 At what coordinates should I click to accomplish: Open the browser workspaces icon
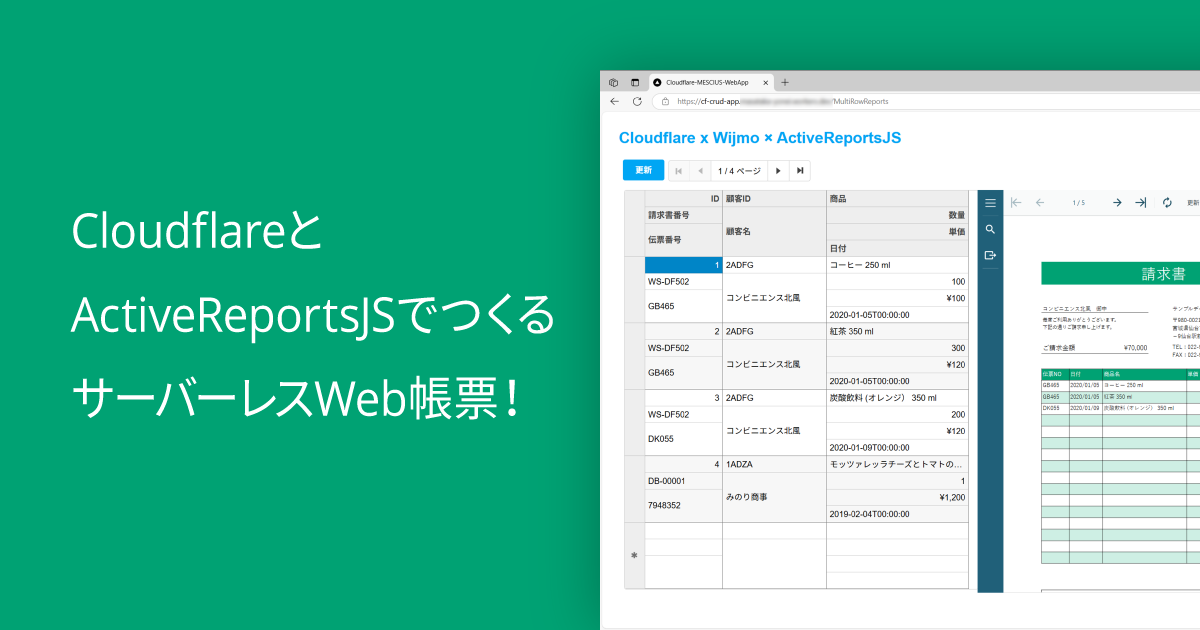[613, 82]
